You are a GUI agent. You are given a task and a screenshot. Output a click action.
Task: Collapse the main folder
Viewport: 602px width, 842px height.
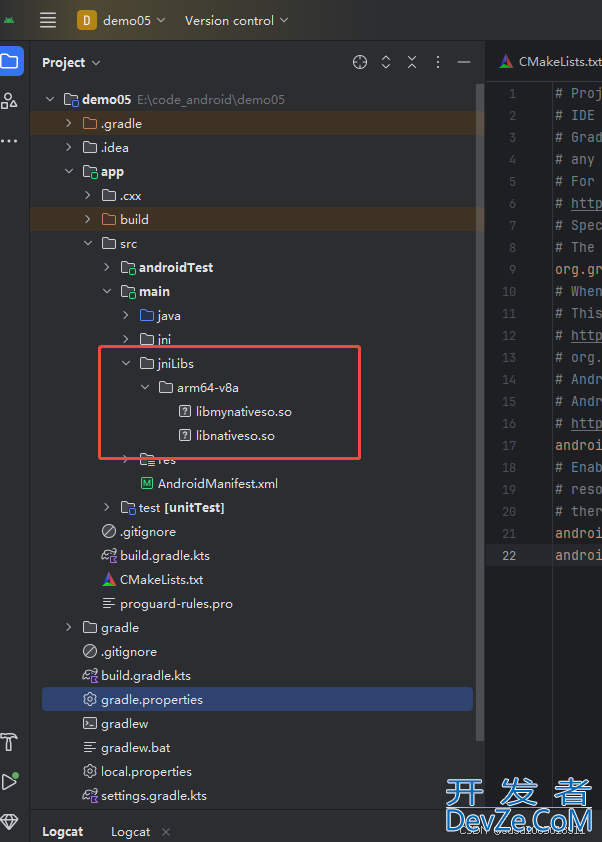pyautogui.click(x=107, y=291)
